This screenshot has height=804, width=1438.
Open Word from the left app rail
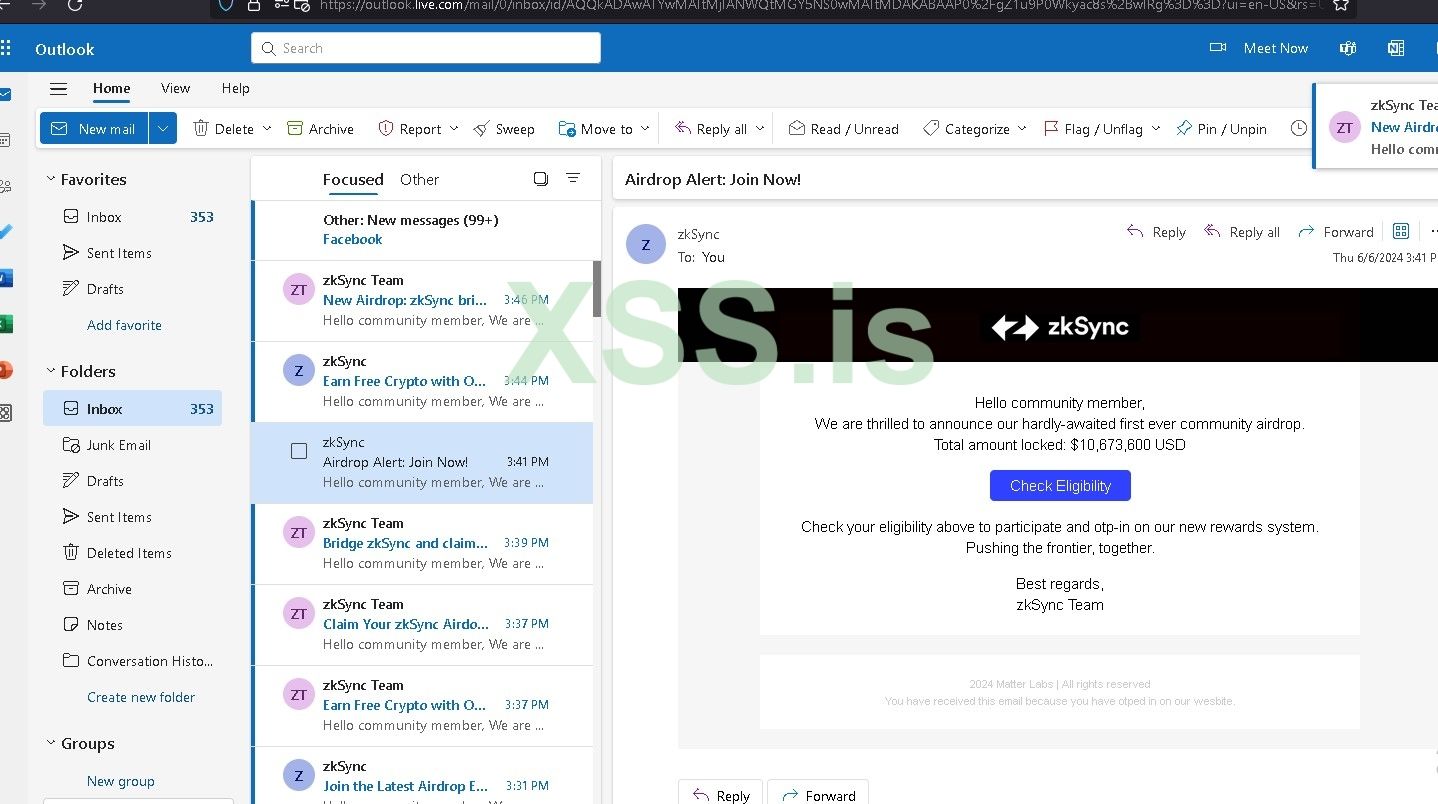(6, 278)
